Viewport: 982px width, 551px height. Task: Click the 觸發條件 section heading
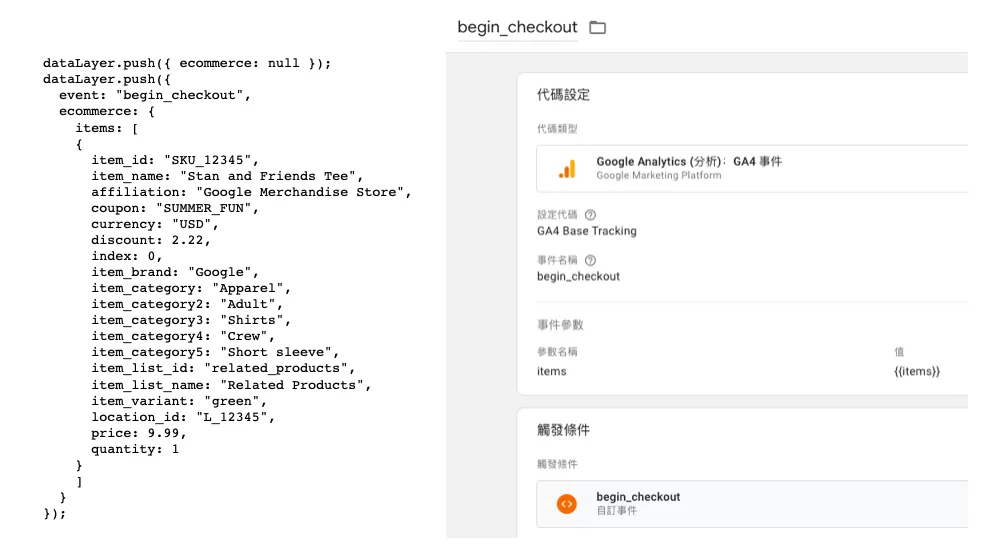coord(564,430)
